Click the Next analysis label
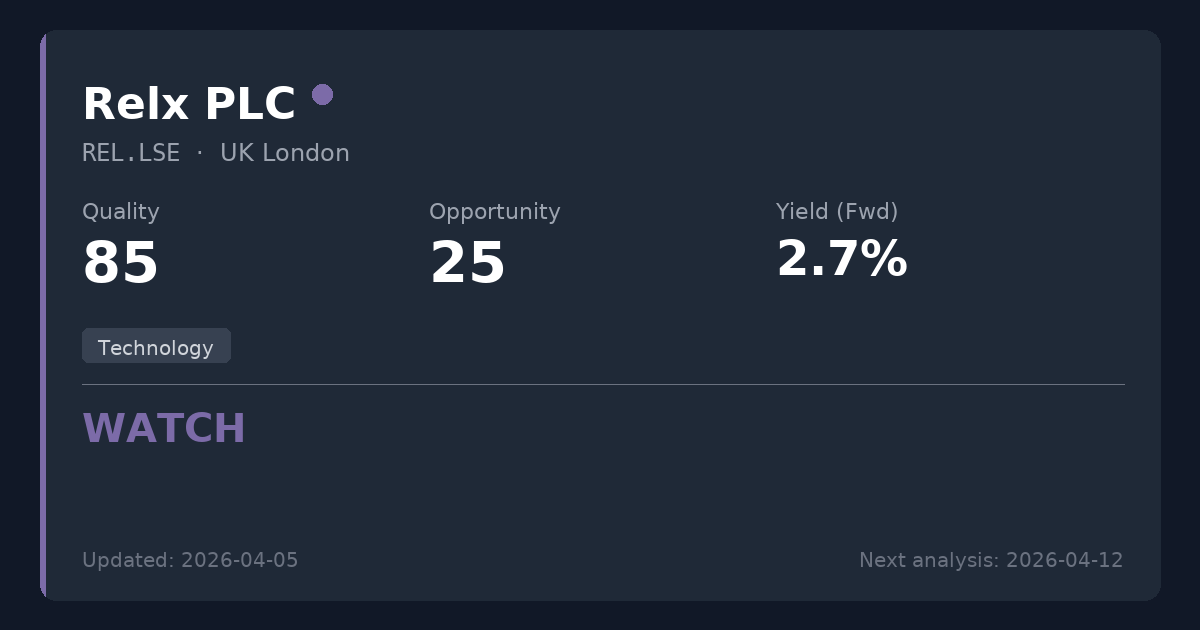This screenshot has height=630, width=1200. click(x=929, y=560)
